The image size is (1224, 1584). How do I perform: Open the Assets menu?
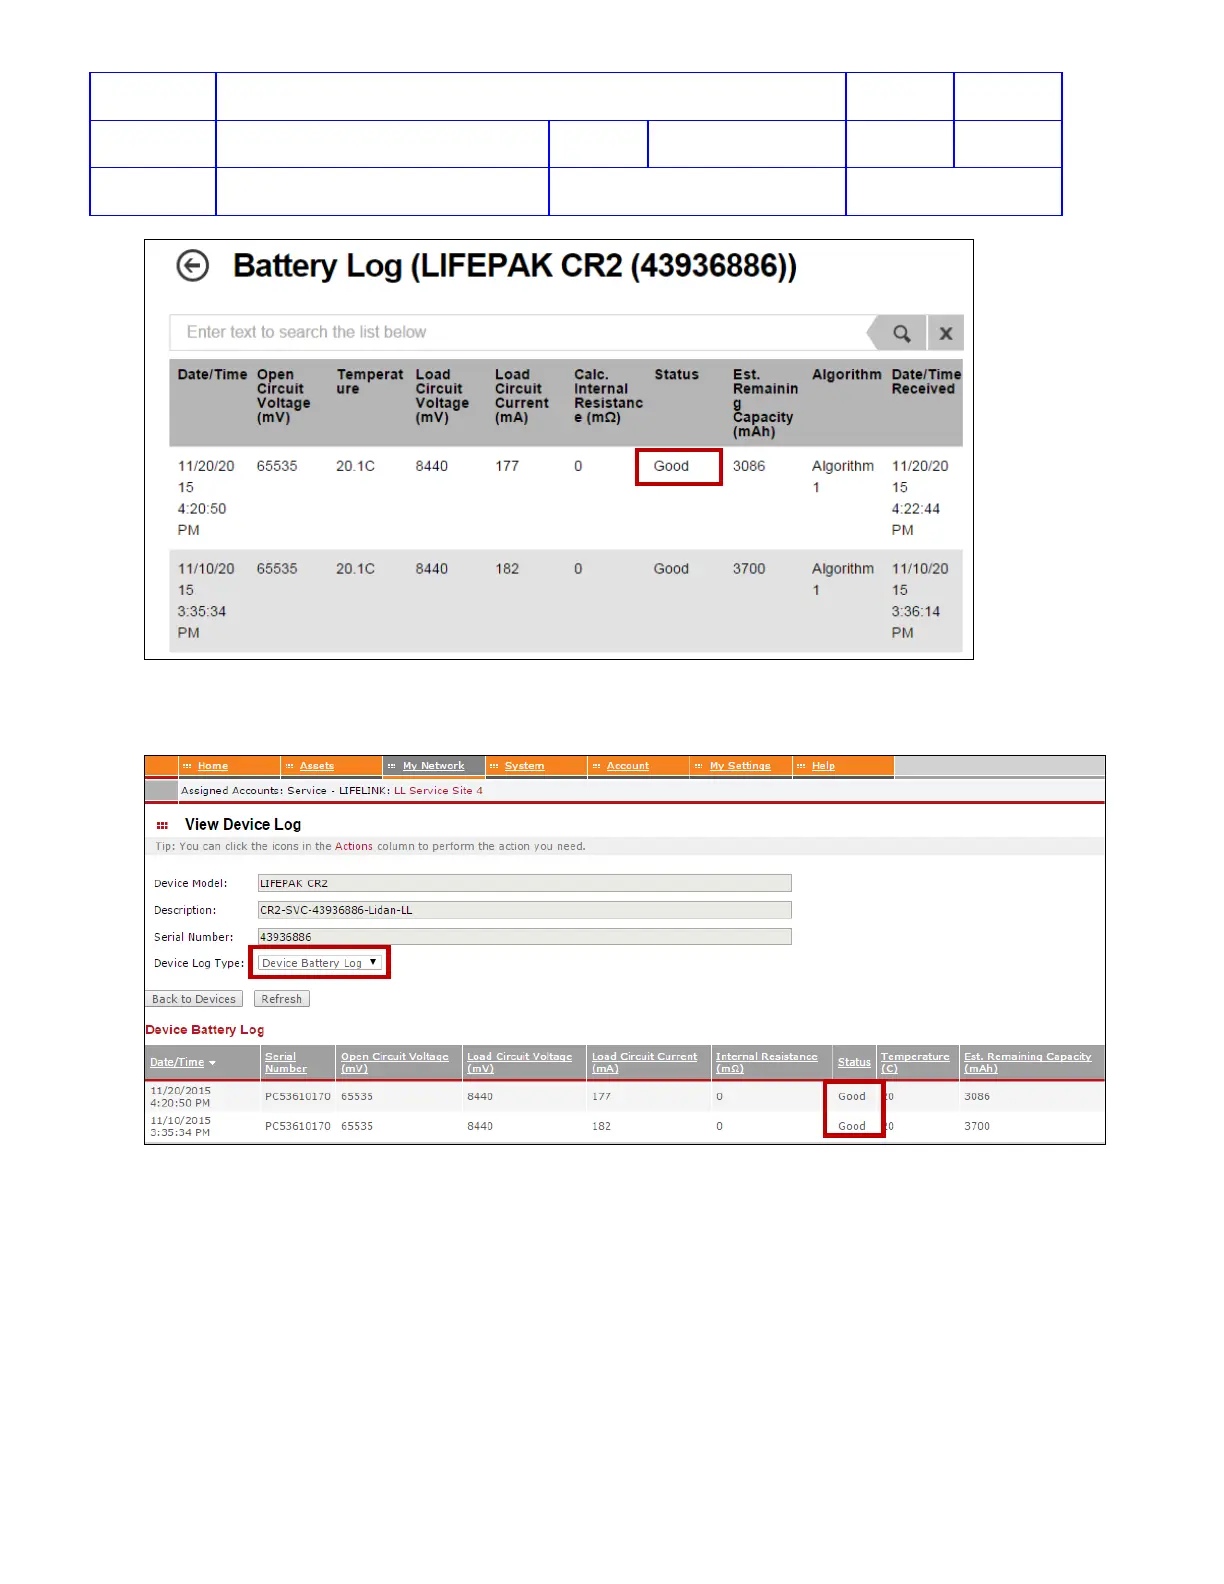317,766
